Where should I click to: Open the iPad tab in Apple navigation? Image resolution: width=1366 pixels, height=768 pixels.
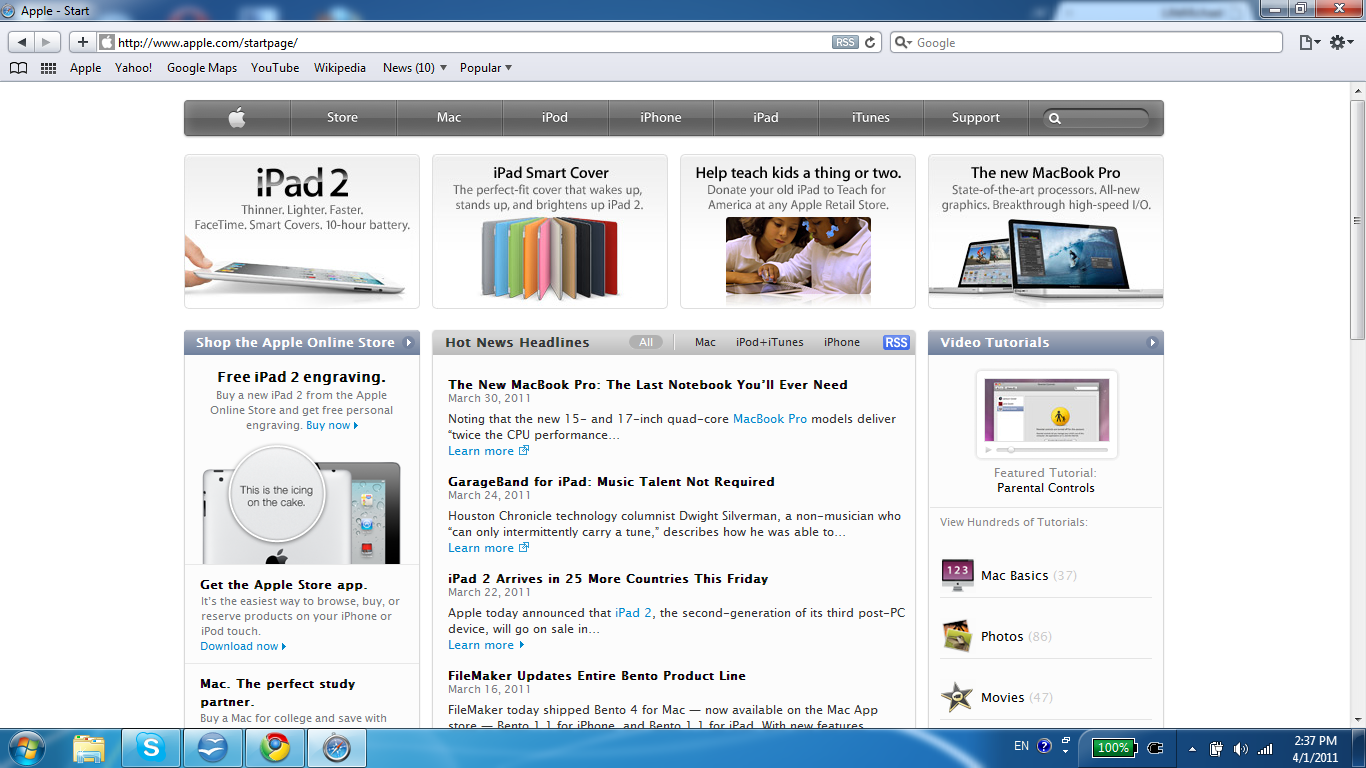pyautogui.click(x=766, y=118)
